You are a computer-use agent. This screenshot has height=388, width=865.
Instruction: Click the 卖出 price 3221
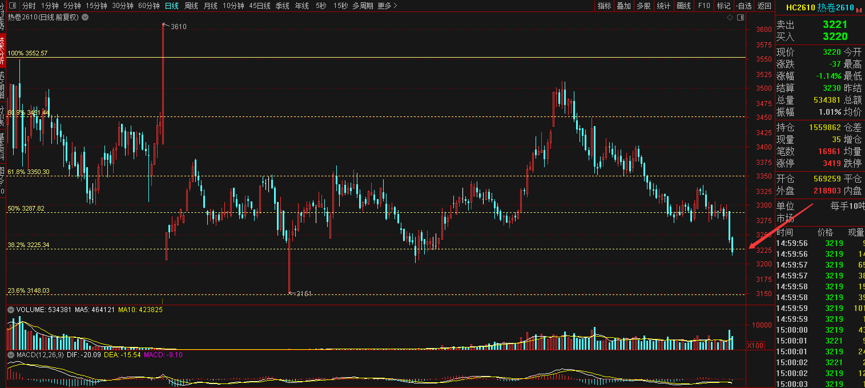[x=834, y=24]
